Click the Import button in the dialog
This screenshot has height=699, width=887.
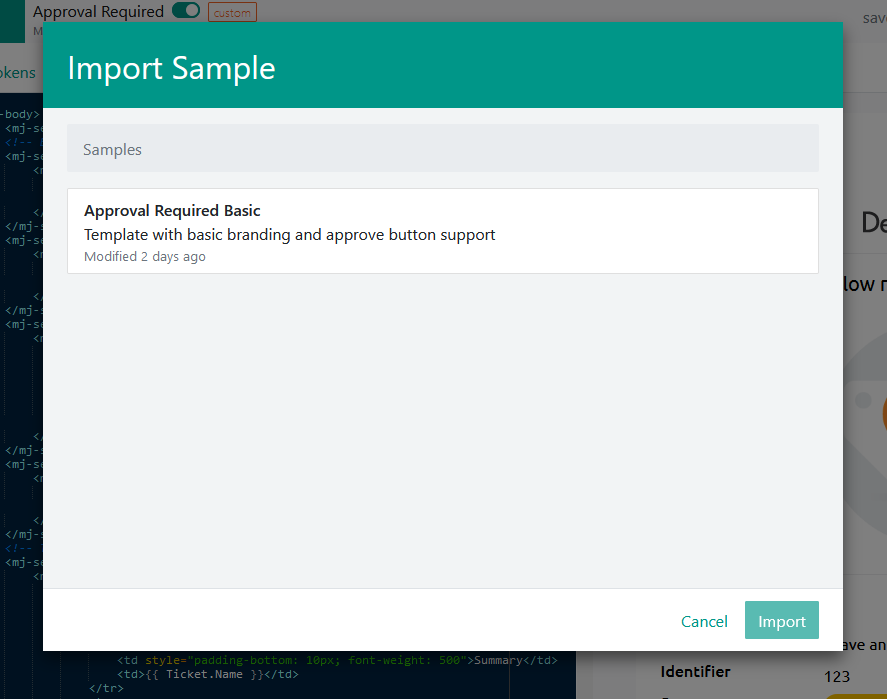[x=781, y=620]
